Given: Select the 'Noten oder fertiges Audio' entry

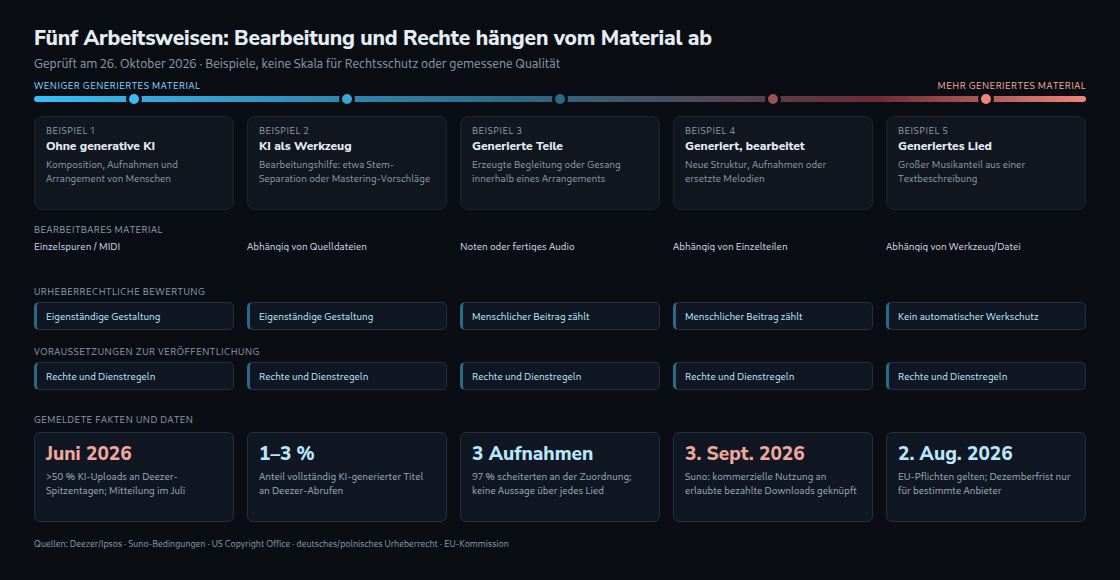Looking at the screenshot, I should (517, 247).
